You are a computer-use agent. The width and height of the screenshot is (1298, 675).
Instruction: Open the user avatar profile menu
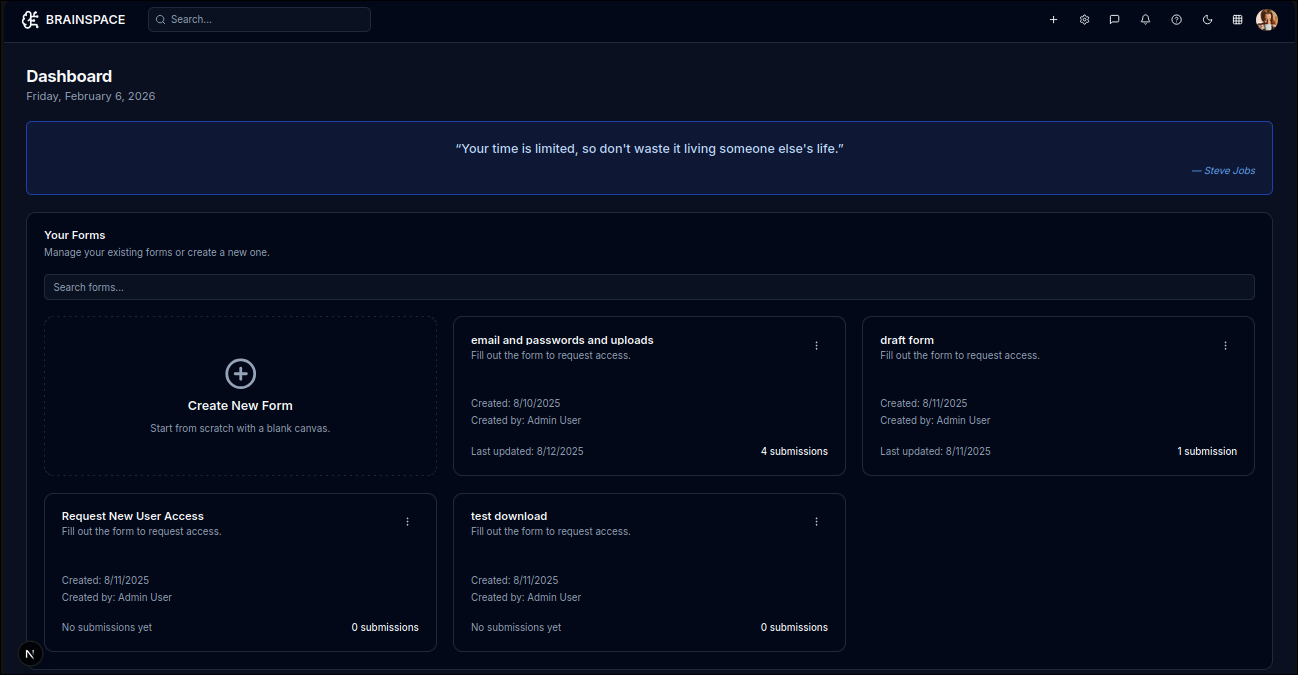tap(1267, 20)
